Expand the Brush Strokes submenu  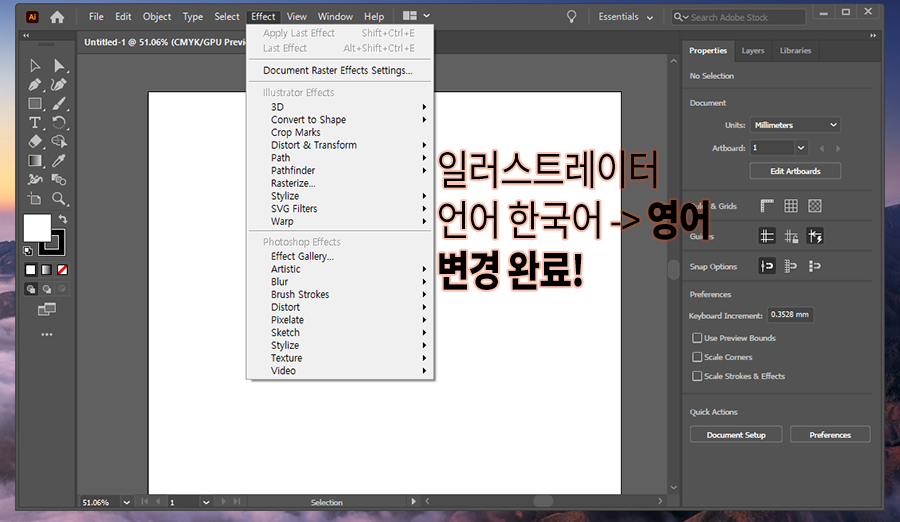point(341,294)
